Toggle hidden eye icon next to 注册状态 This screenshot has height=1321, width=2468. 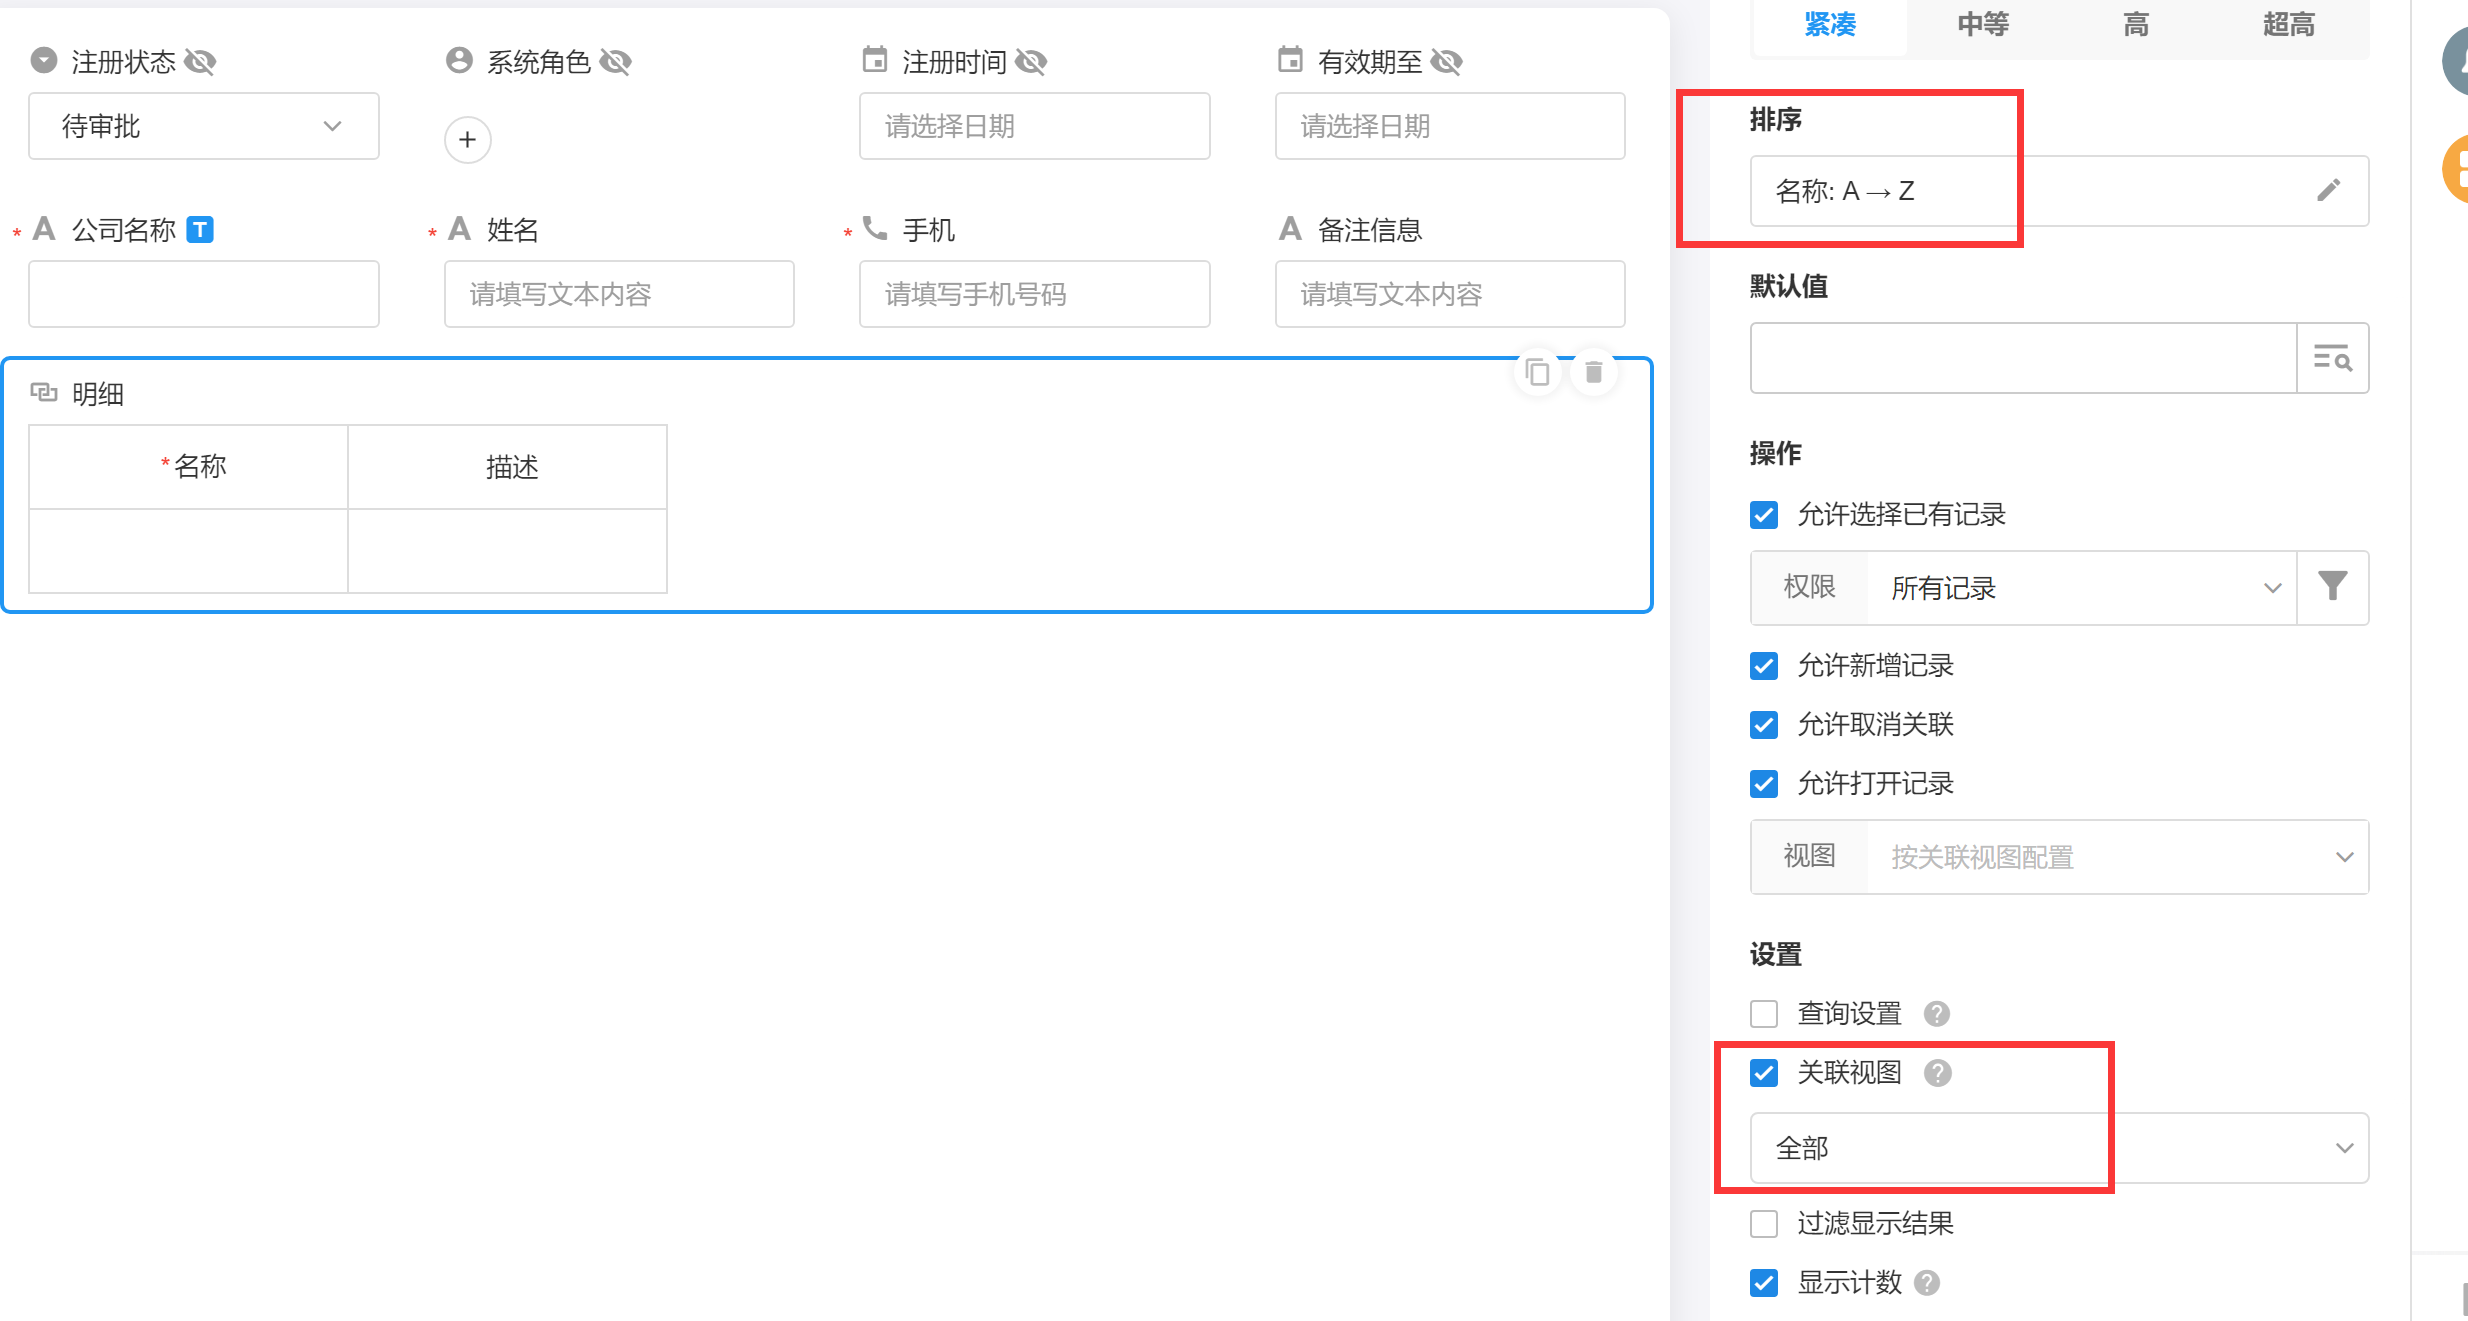click(x=200, y=62)
